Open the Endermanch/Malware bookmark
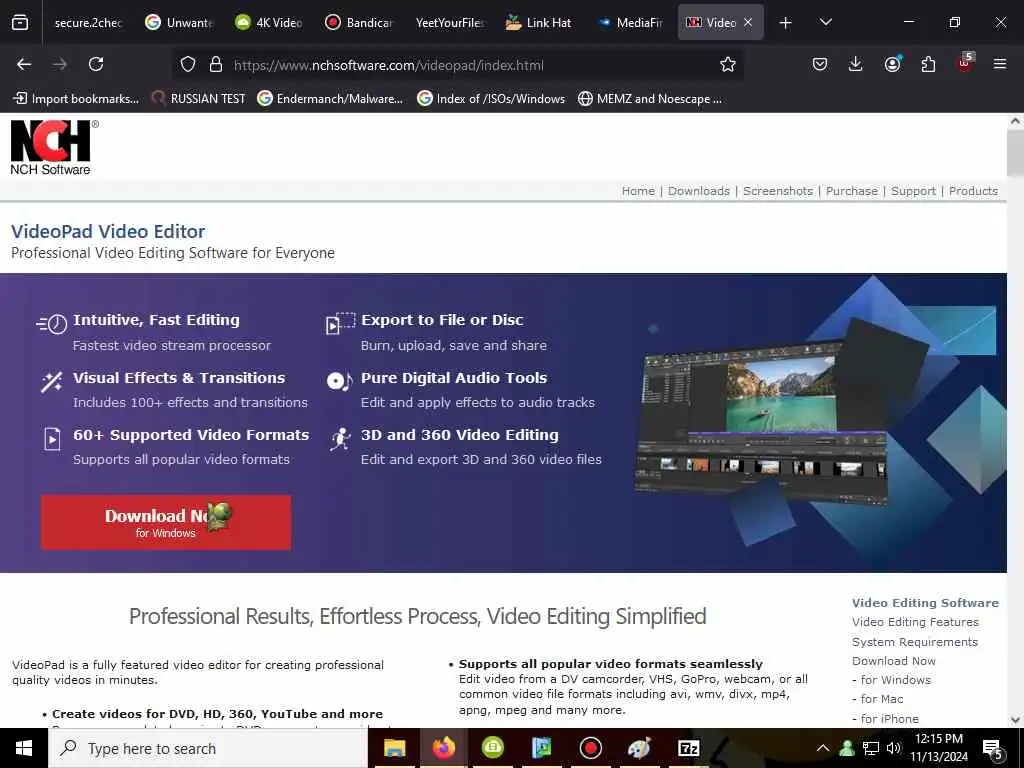The height and width of the screenshot is (768, 1024). [330, 99]
